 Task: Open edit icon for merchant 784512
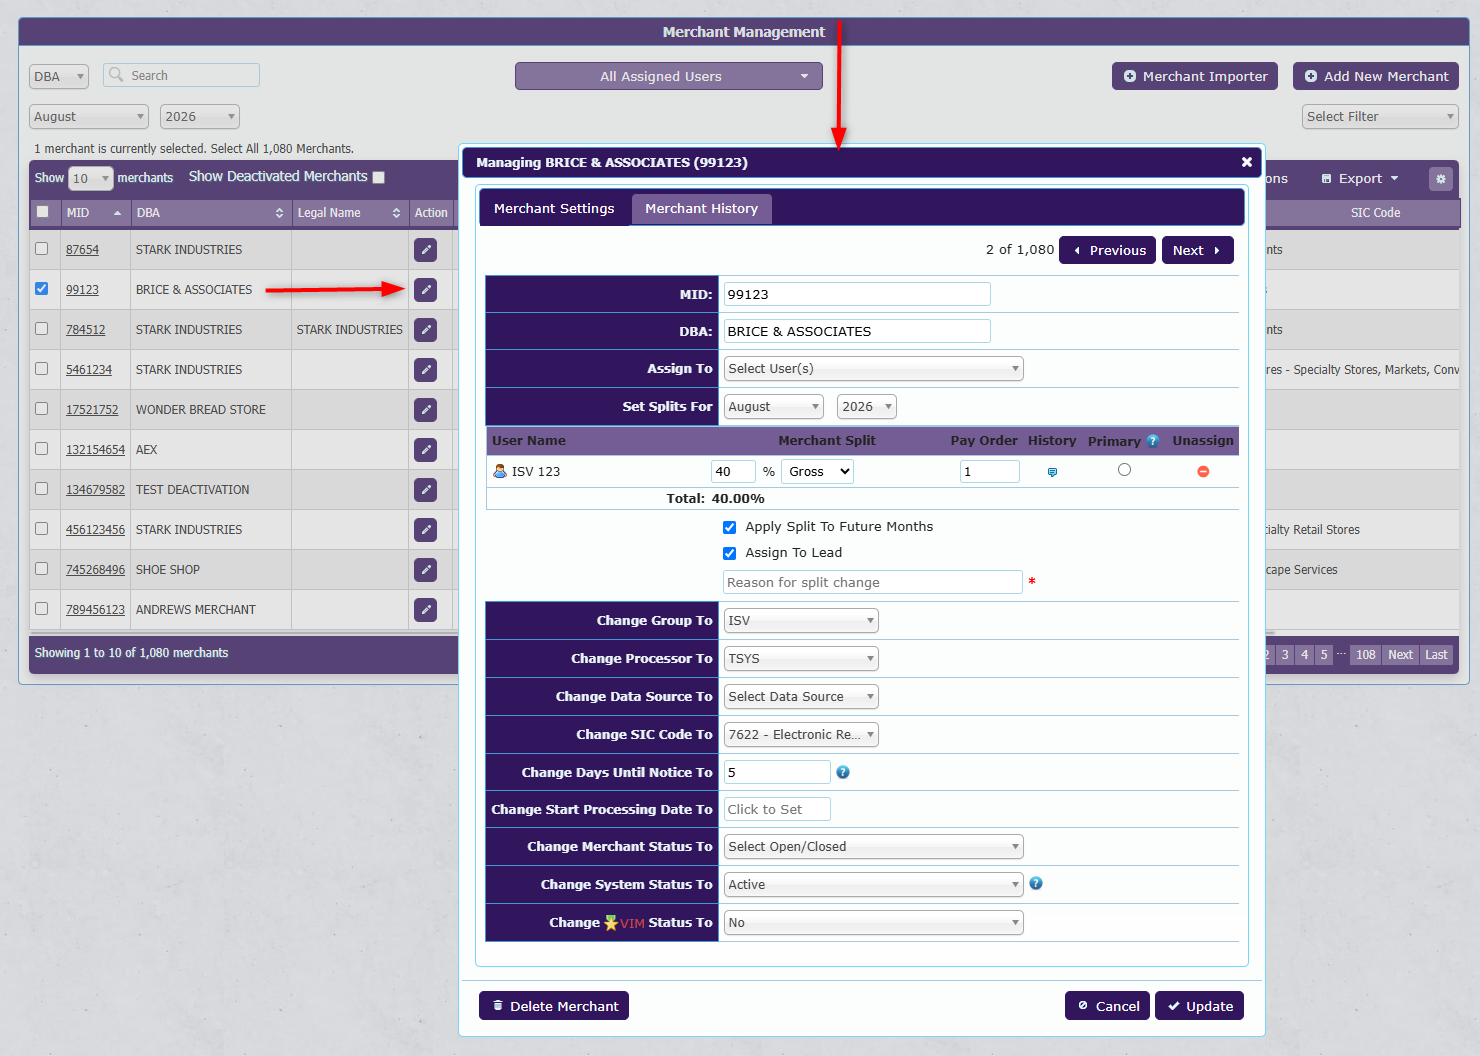(x=426, y=330)
